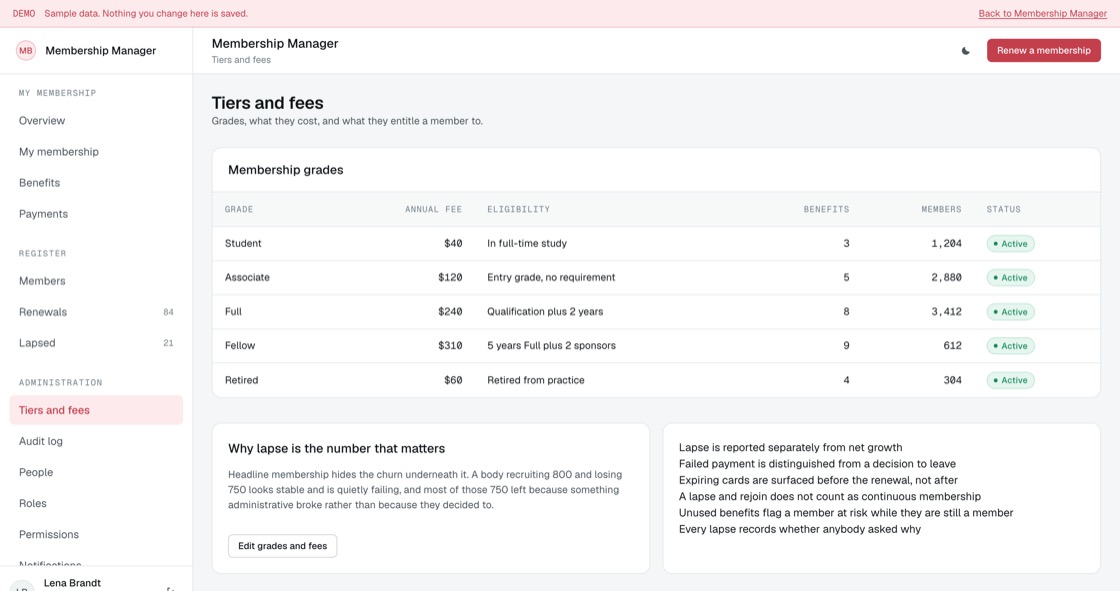Click the Full grade name
Viewport: 1120px width, 591px height.
234,312
